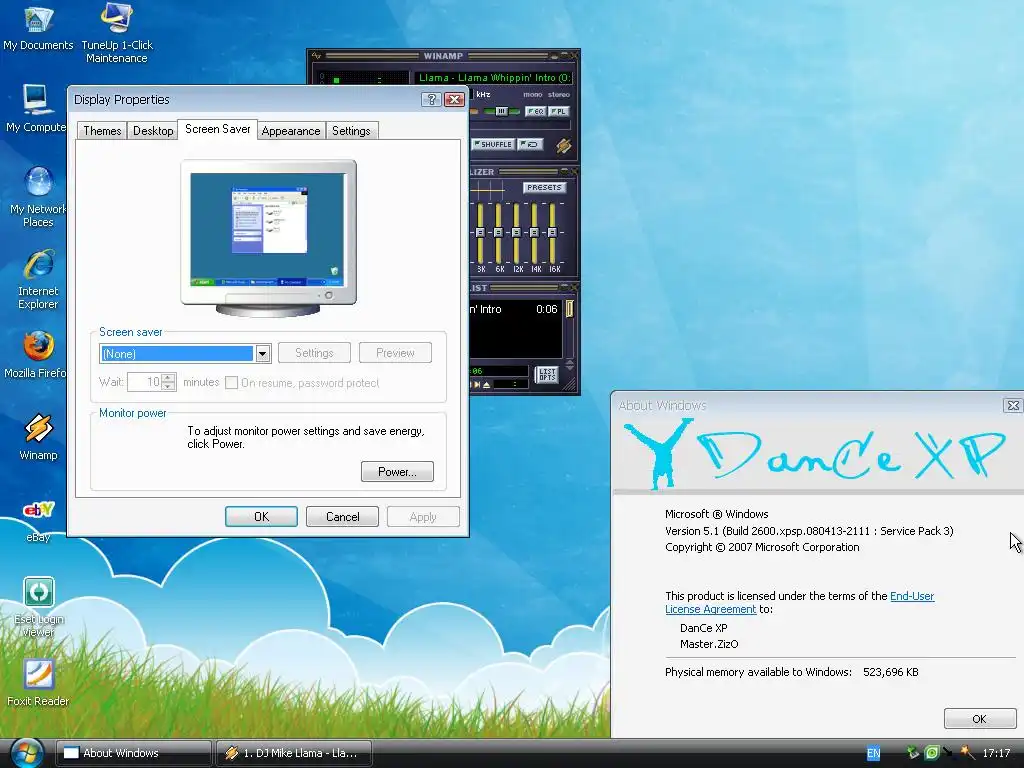The width and height of the screenshot is (1024, 768).
Task: Select Mozilla Firefox desktop icon
Action: click(36, 355)
